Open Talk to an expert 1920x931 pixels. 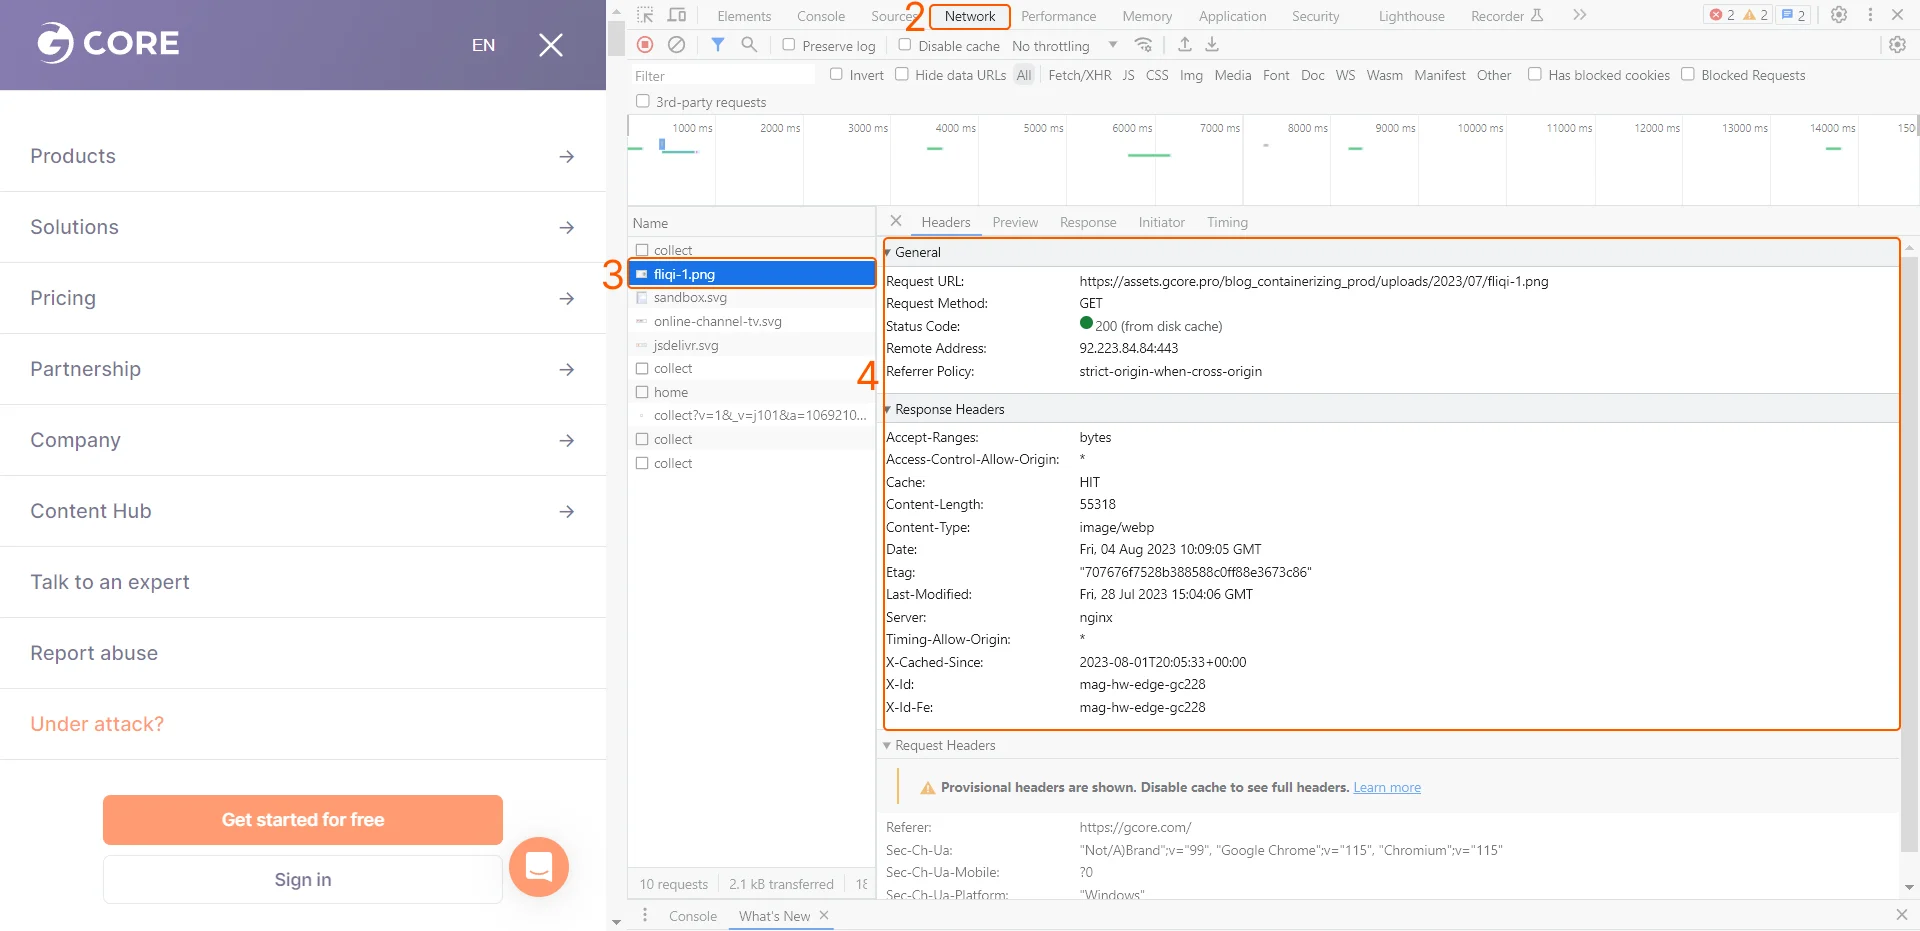click(x=110, y=582)
